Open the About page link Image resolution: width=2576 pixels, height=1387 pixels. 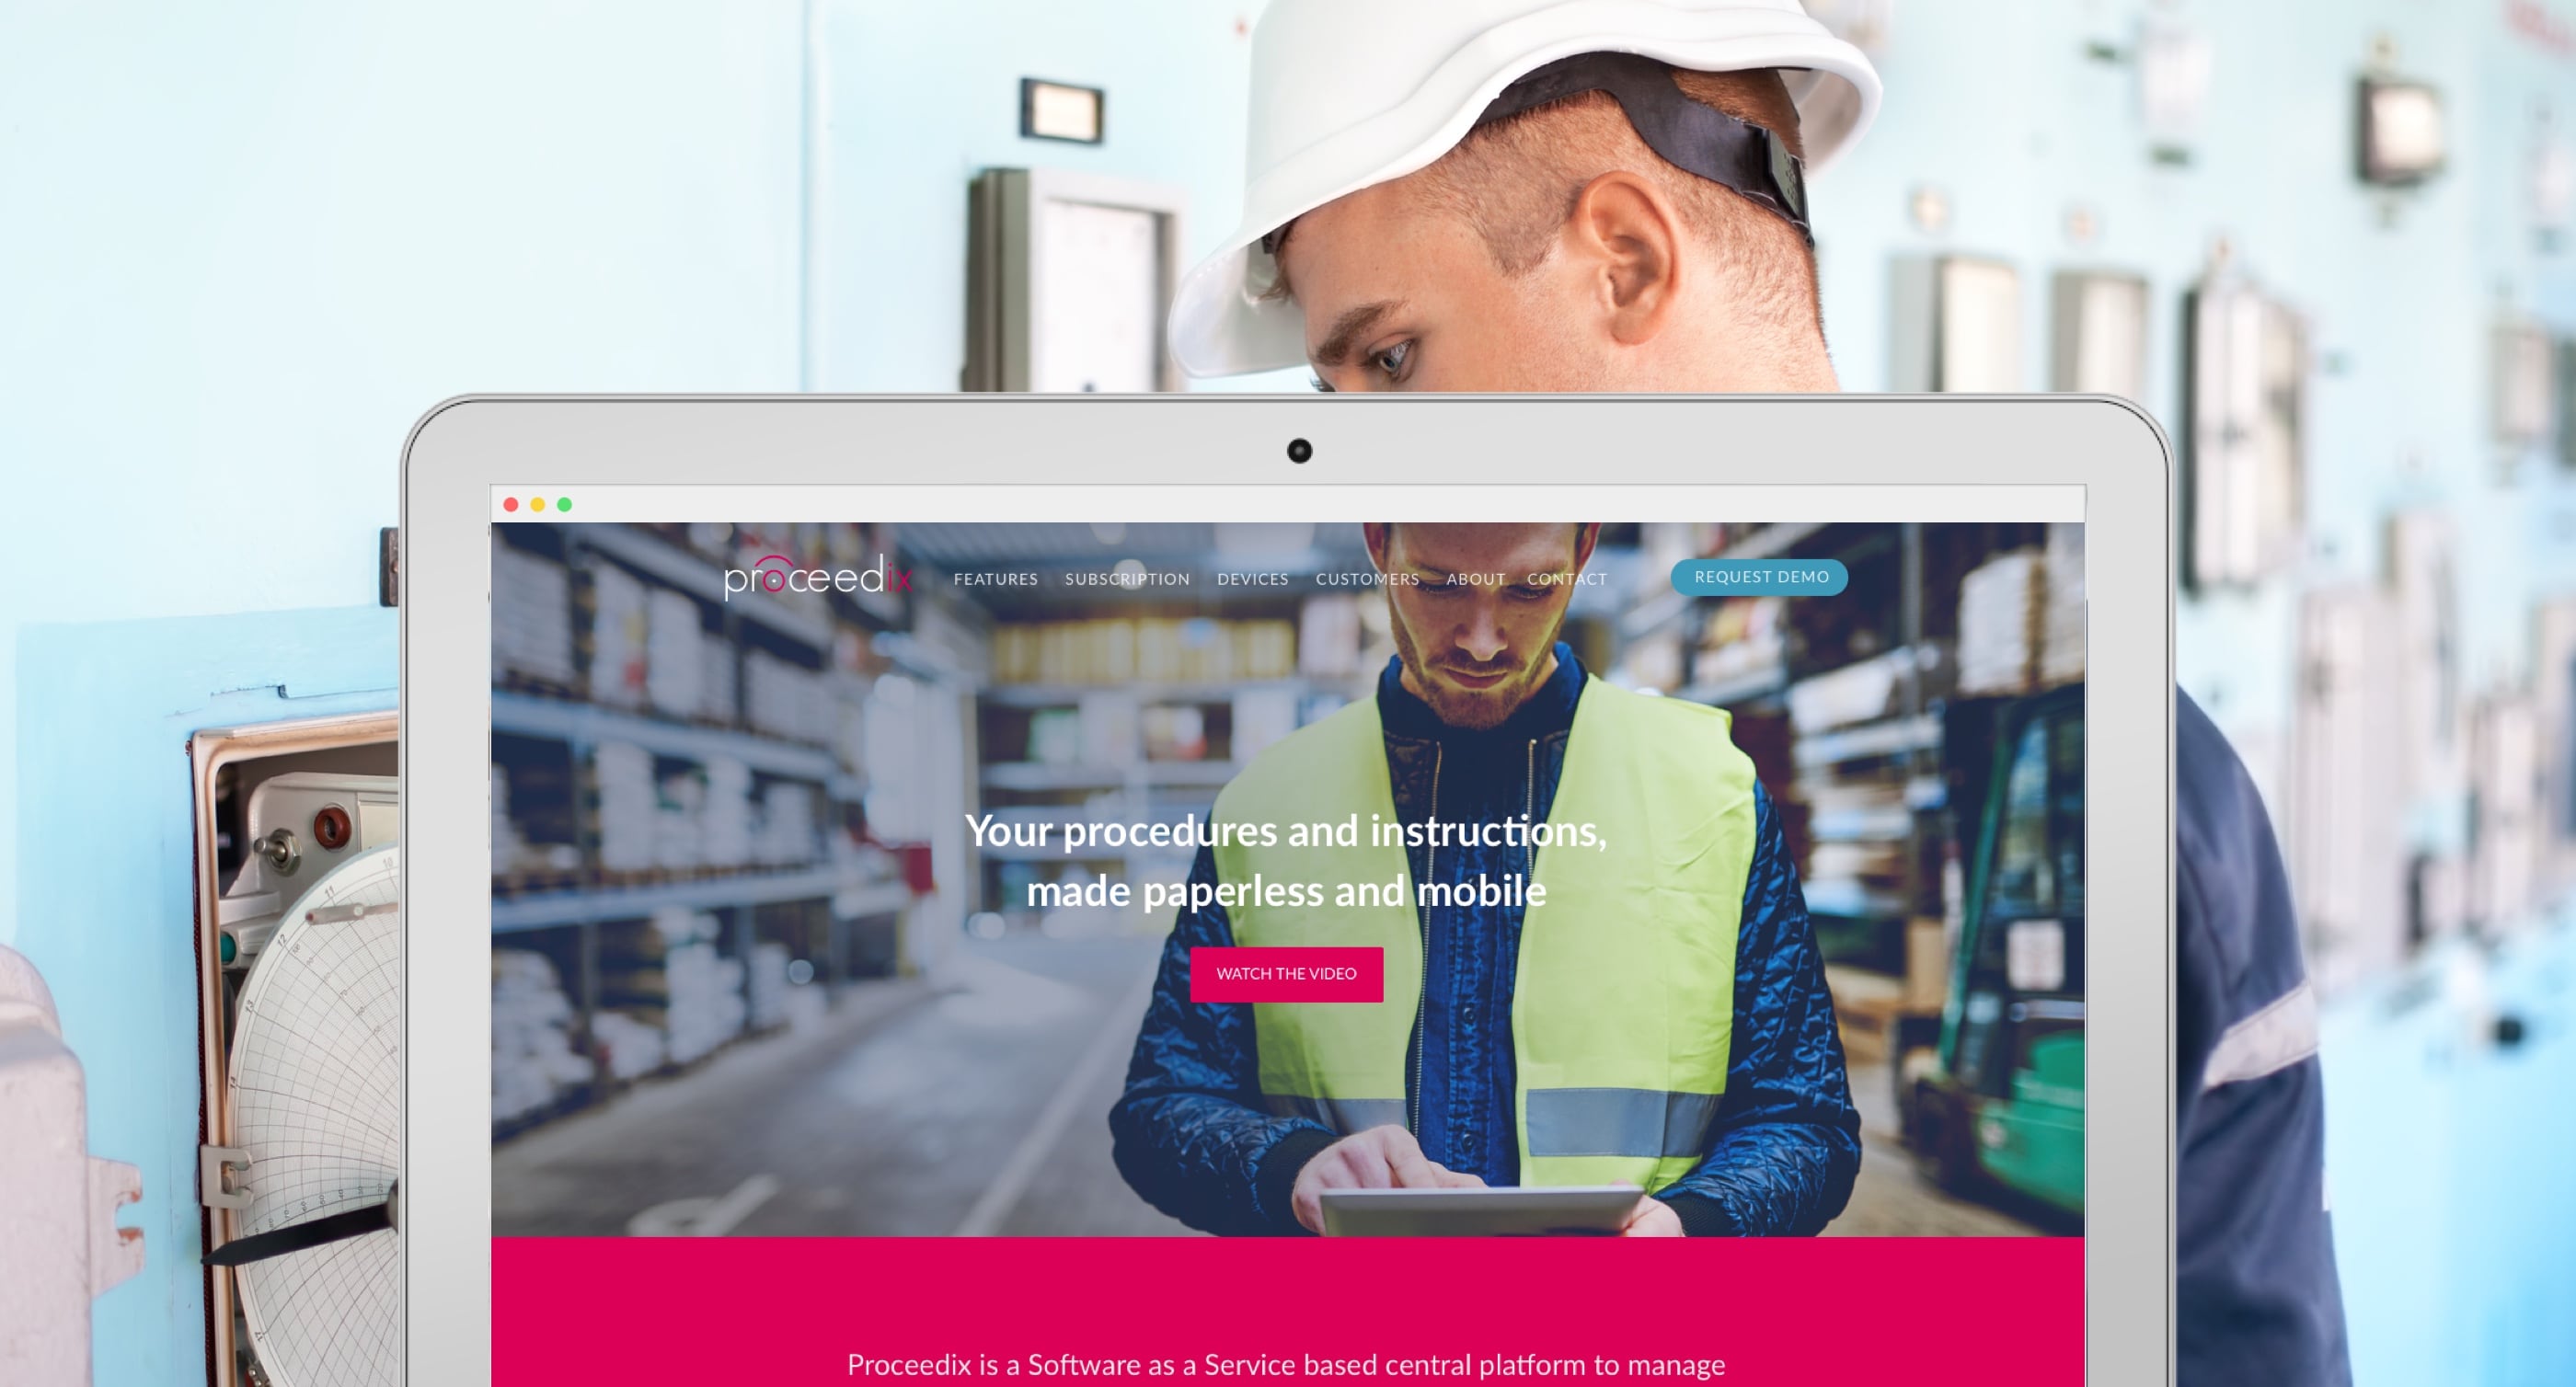click(x=1475, y=579)
